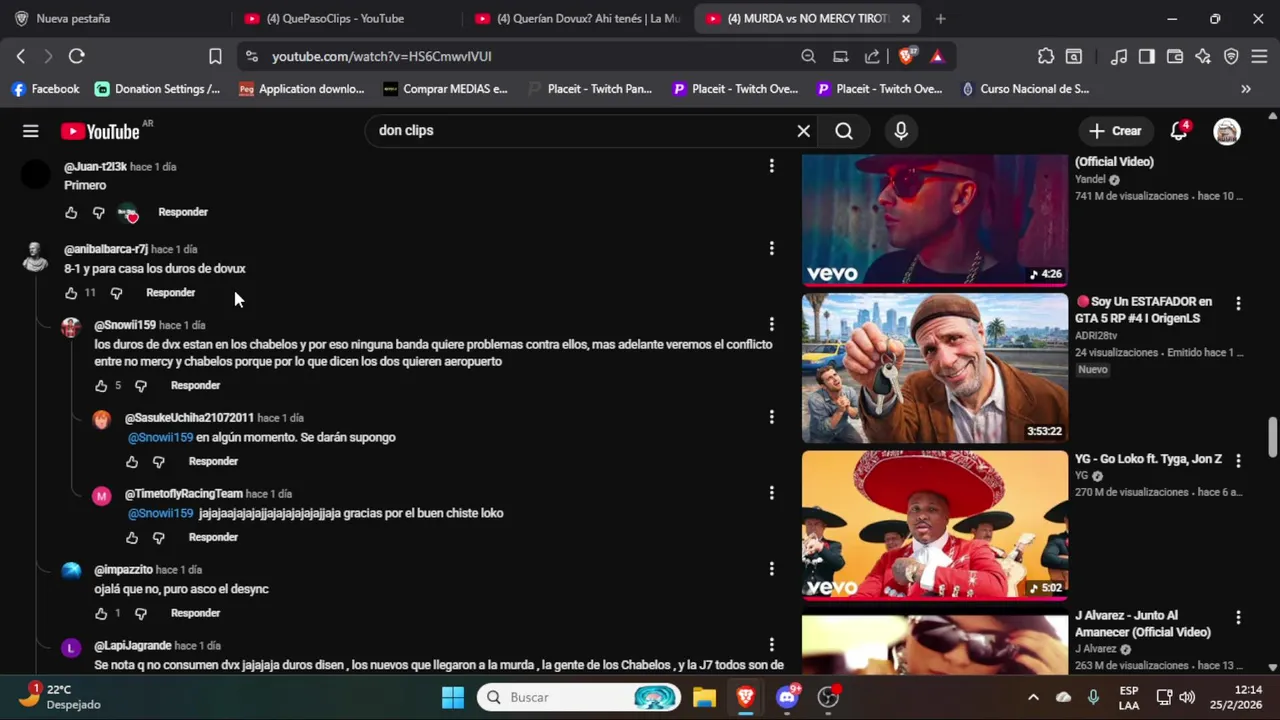The width and height of the screenshot is (1280, 720).
Task: Click the address bar URL
Action: coord(381,57)
